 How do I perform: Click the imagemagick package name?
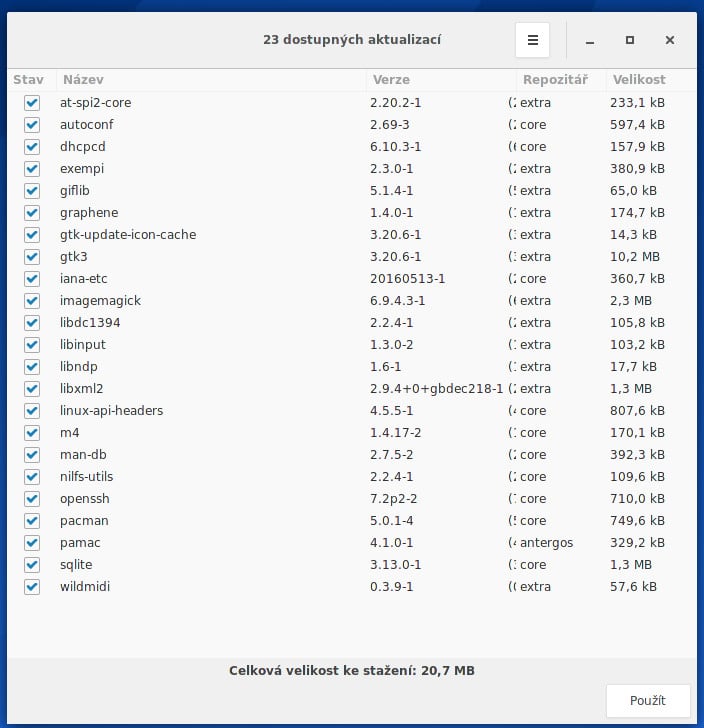100,301
